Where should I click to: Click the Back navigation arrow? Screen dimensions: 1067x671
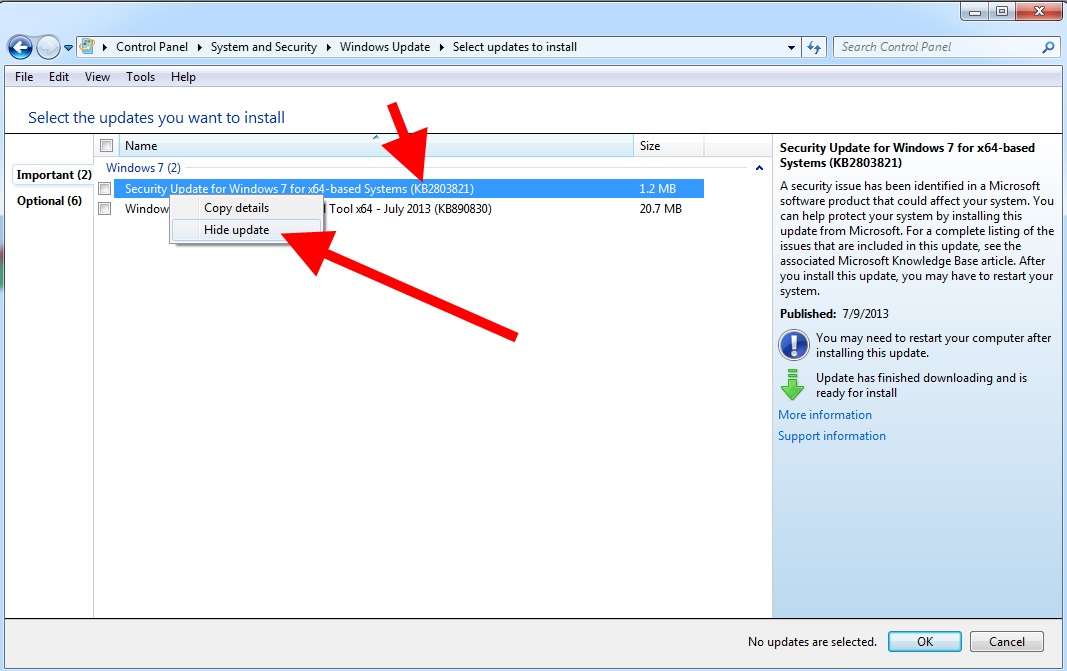point(20,47)
